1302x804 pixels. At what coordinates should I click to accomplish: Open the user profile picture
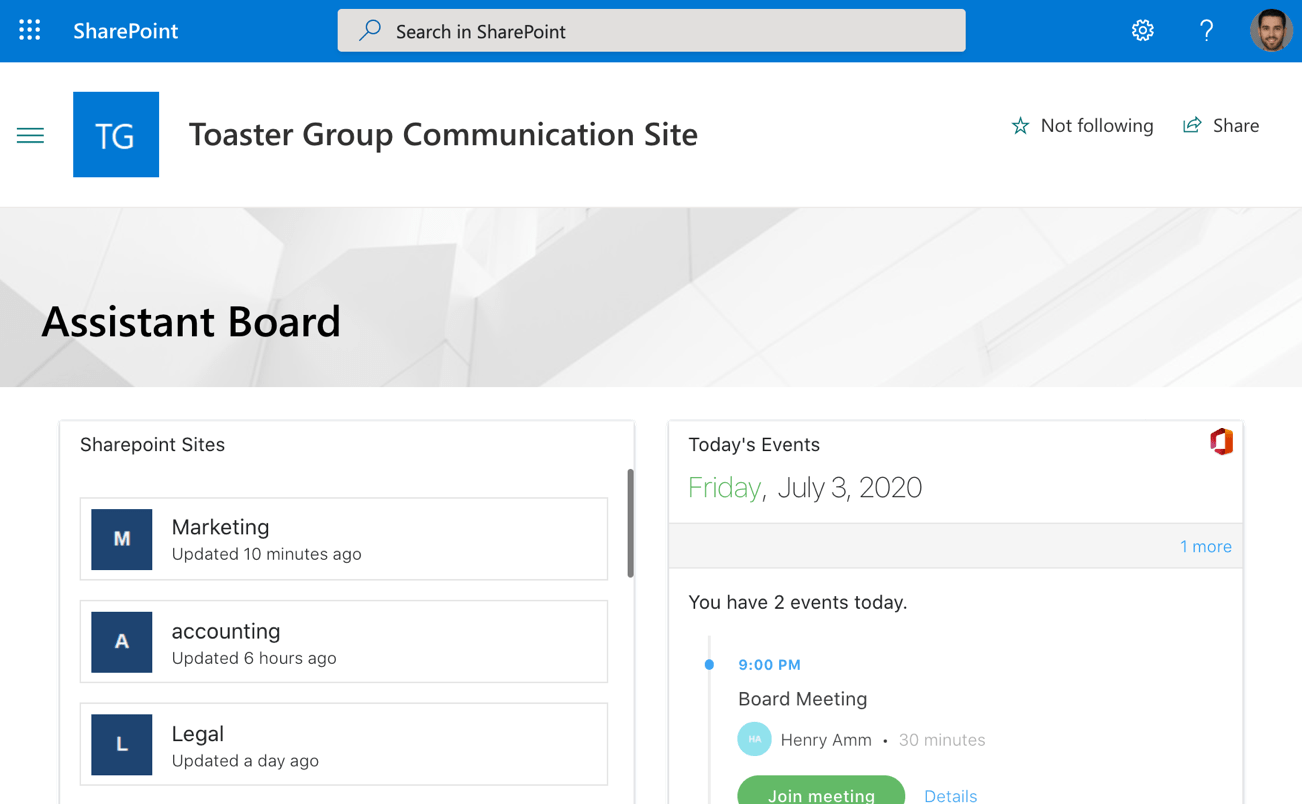coord(1270,30)
